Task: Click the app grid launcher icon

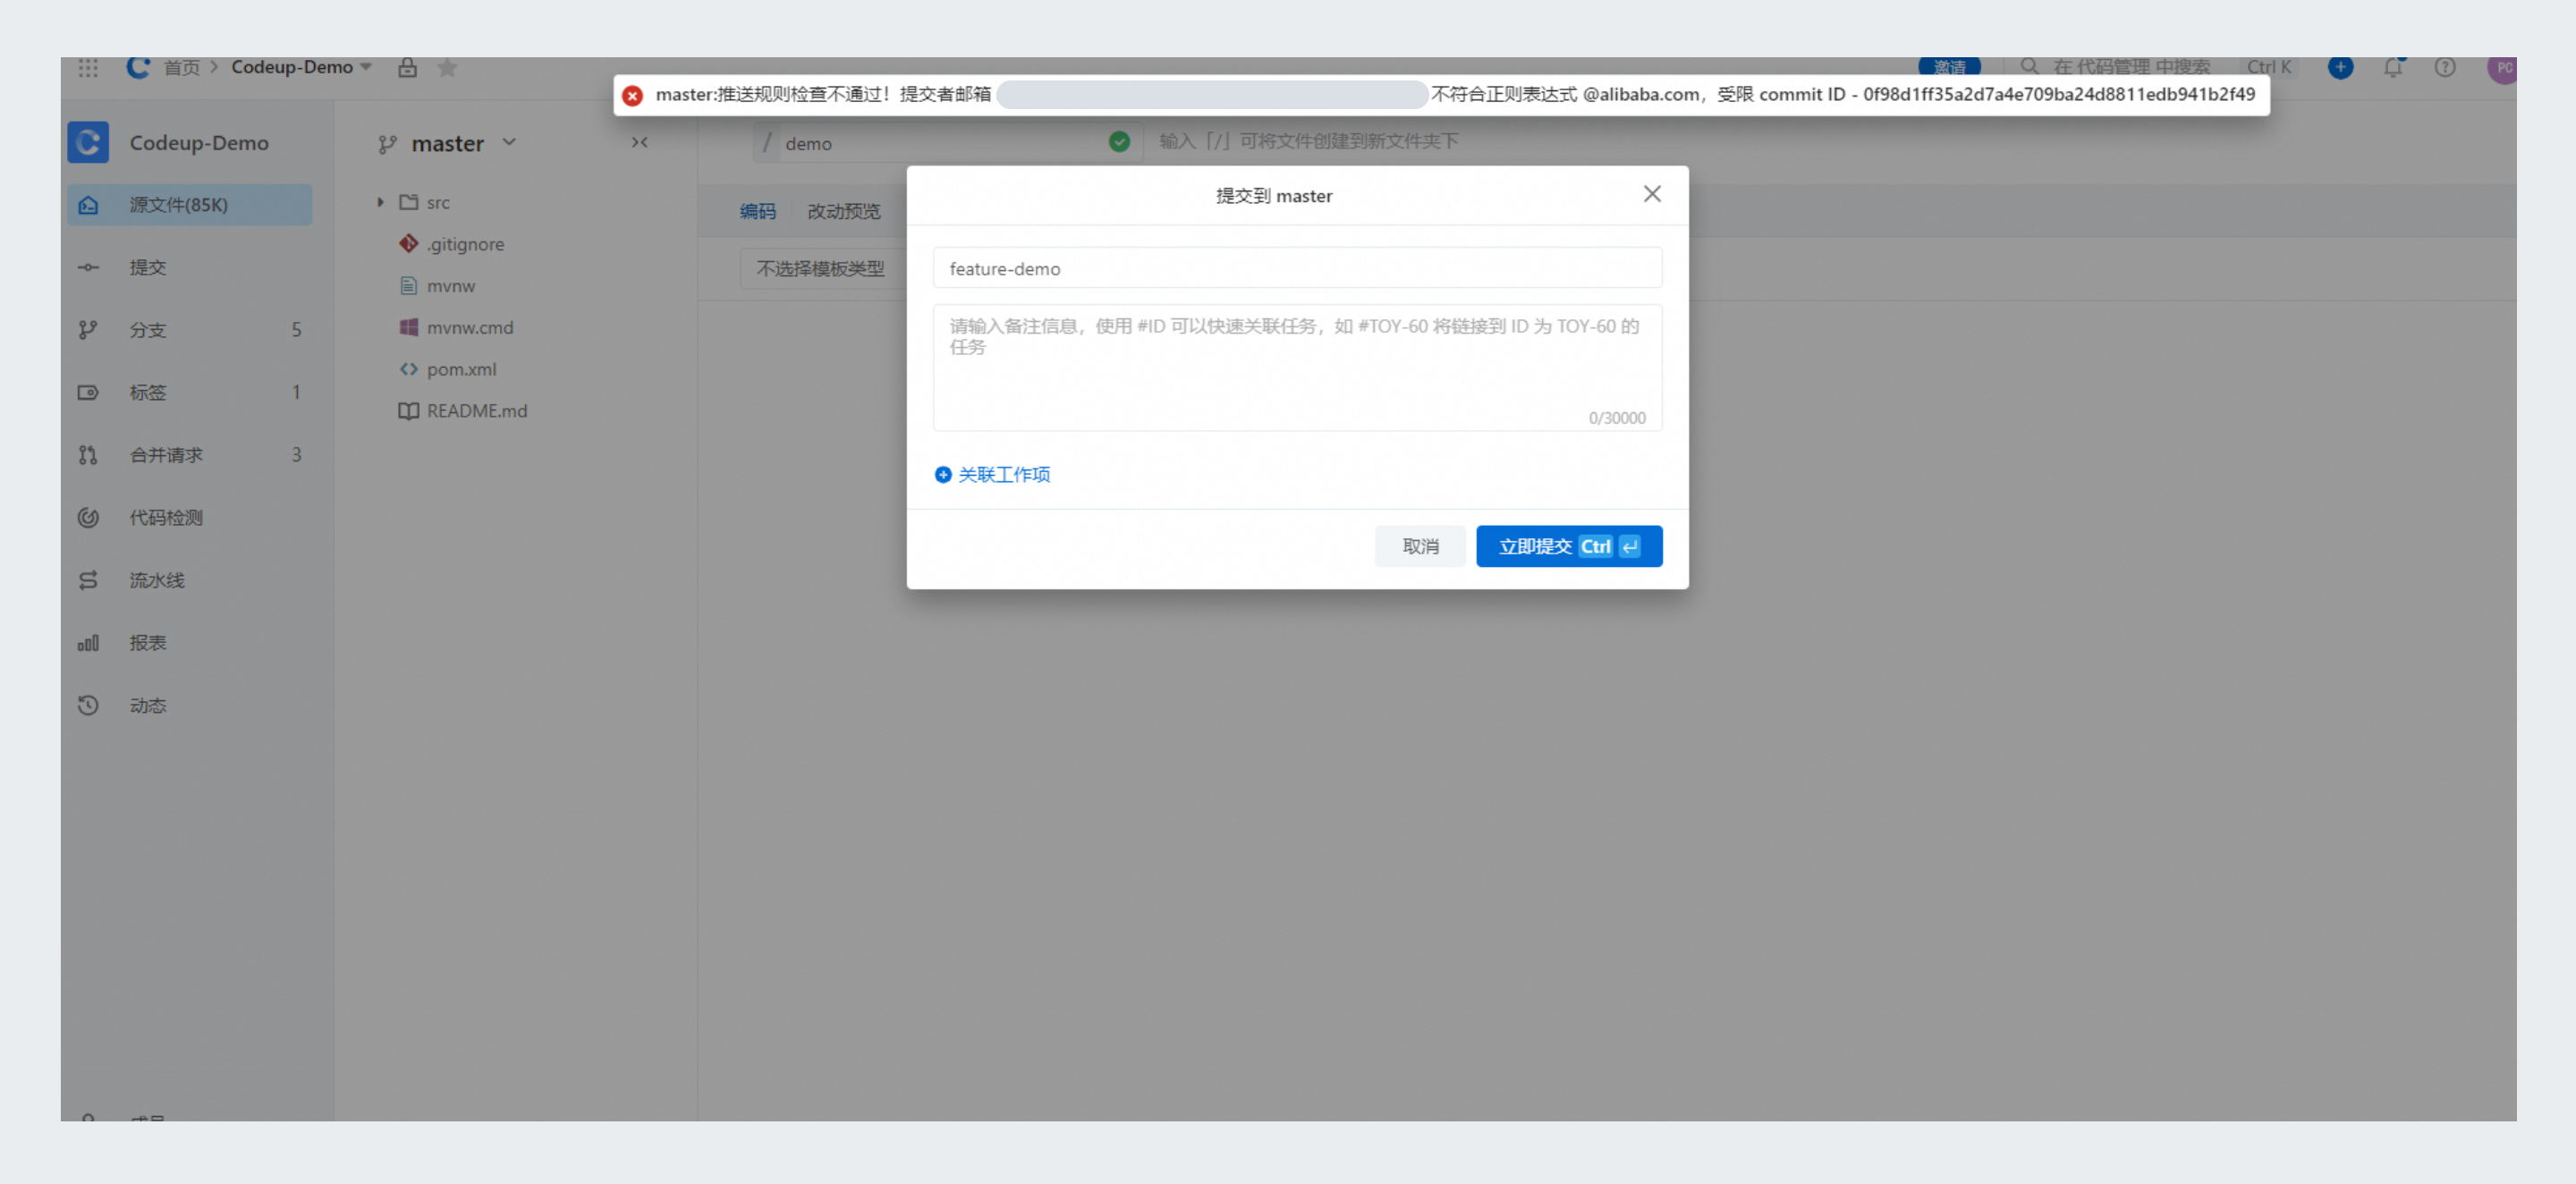Action: pyautogui.click(x=88, y=68)
